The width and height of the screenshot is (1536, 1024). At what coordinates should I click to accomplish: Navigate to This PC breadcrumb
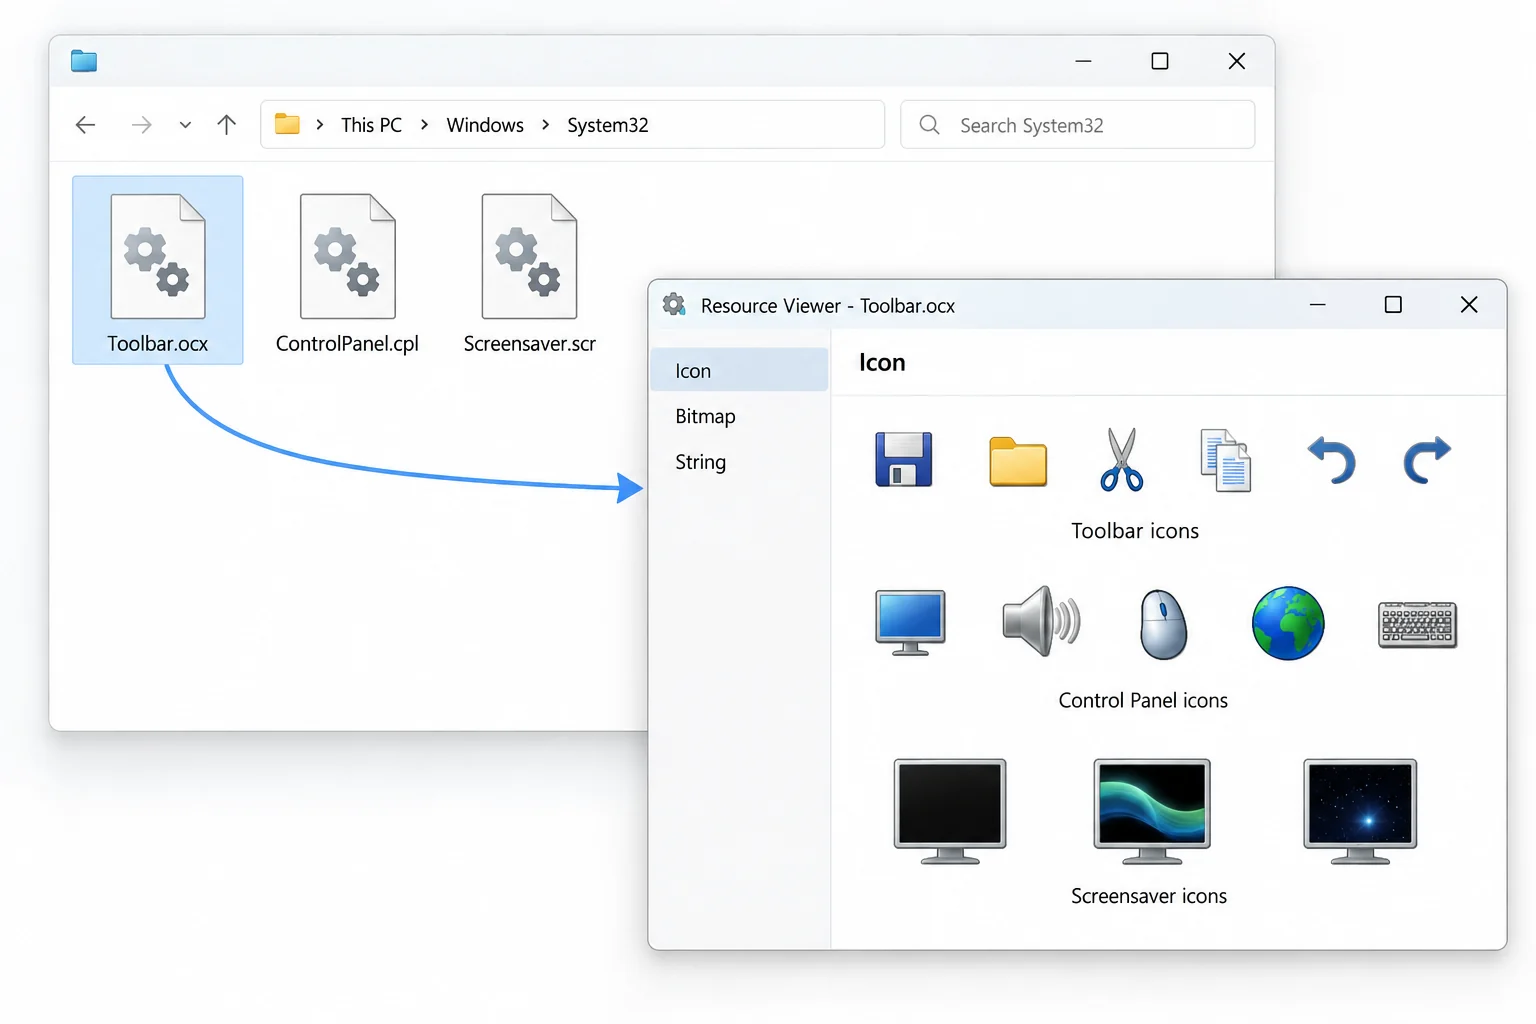(x=371, y=125)
